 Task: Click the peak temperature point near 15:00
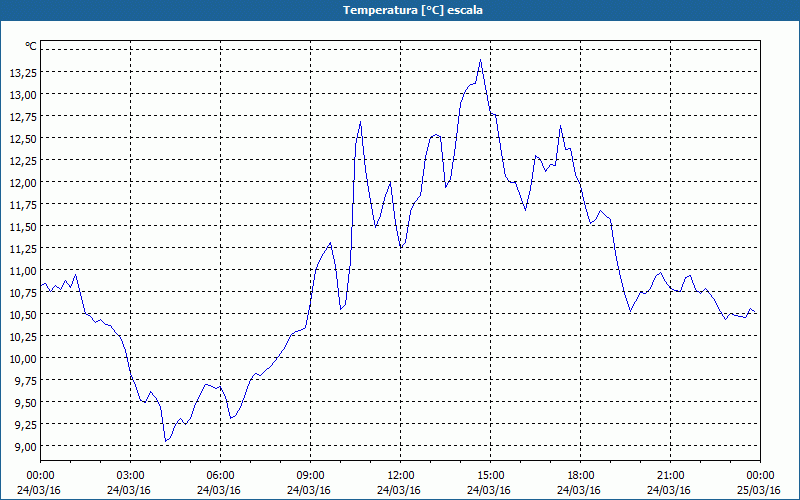tap(480, 60)
